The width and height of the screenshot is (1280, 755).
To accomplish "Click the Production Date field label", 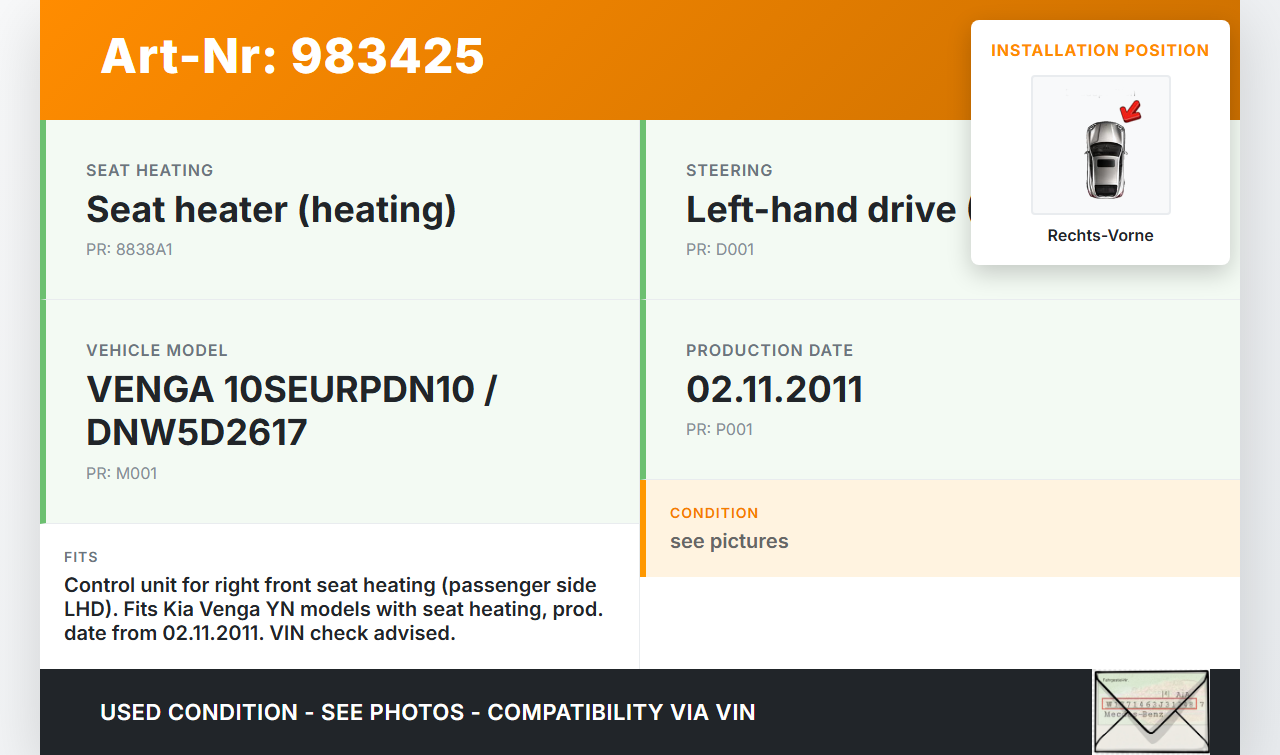I will pyautogui.click(x=769, y=351).
